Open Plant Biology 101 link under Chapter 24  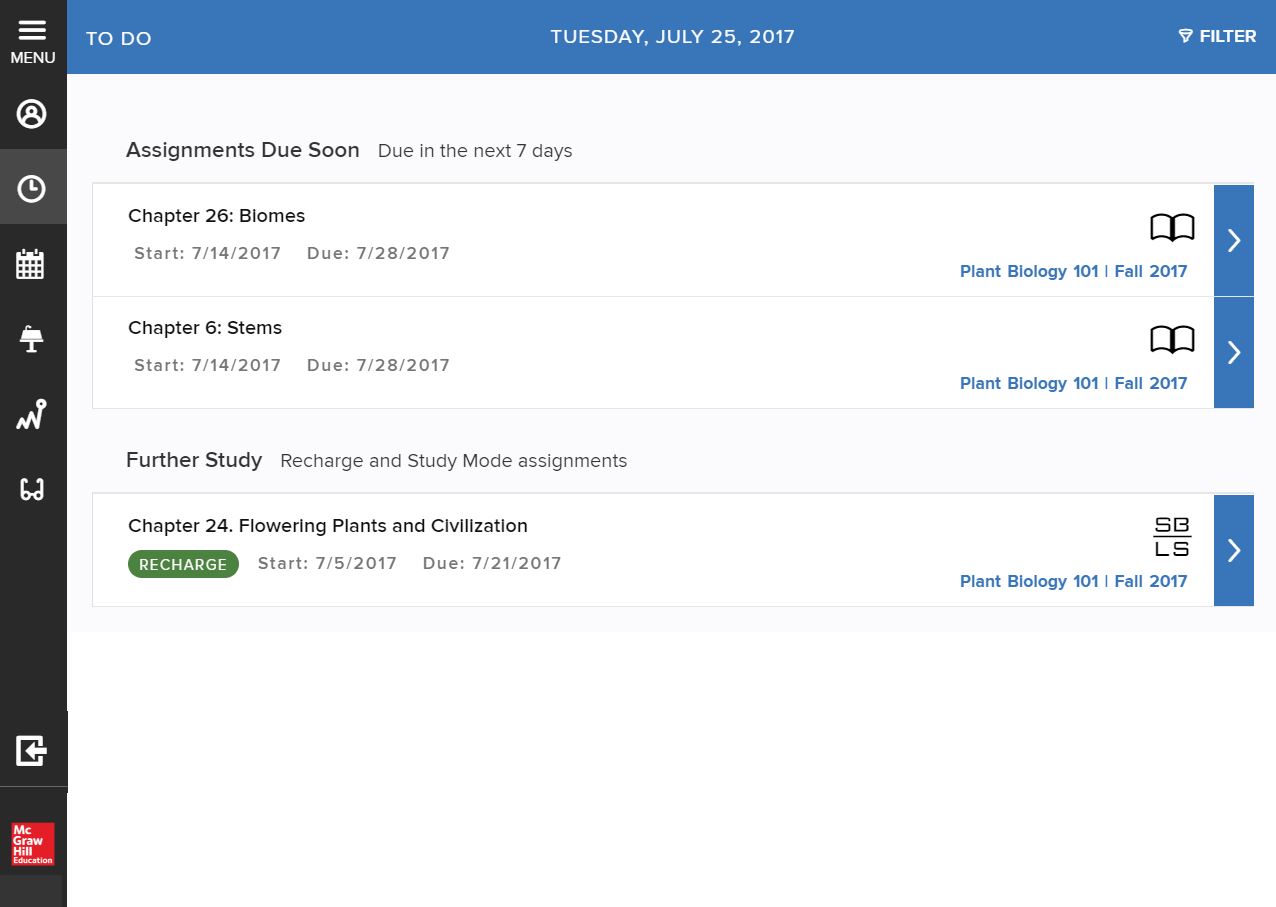(1073, 581)
